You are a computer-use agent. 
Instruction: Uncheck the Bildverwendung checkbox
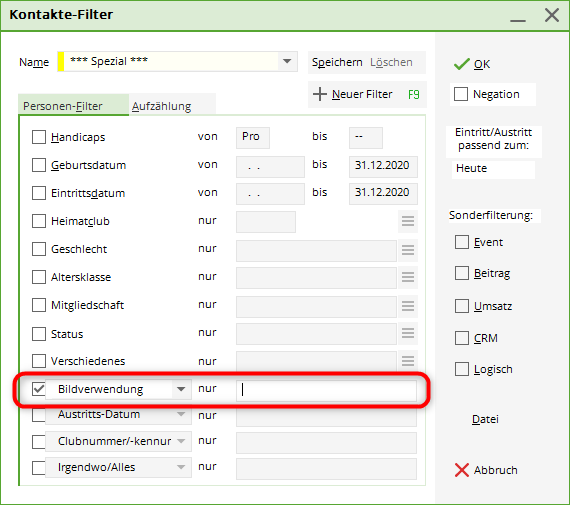pos(39,389)
